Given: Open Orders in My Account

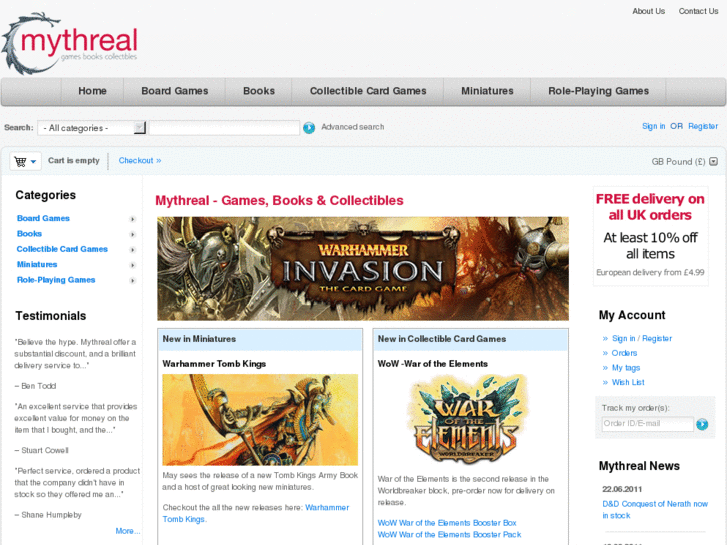Looking at the screenshot, I should coord(624,353).
